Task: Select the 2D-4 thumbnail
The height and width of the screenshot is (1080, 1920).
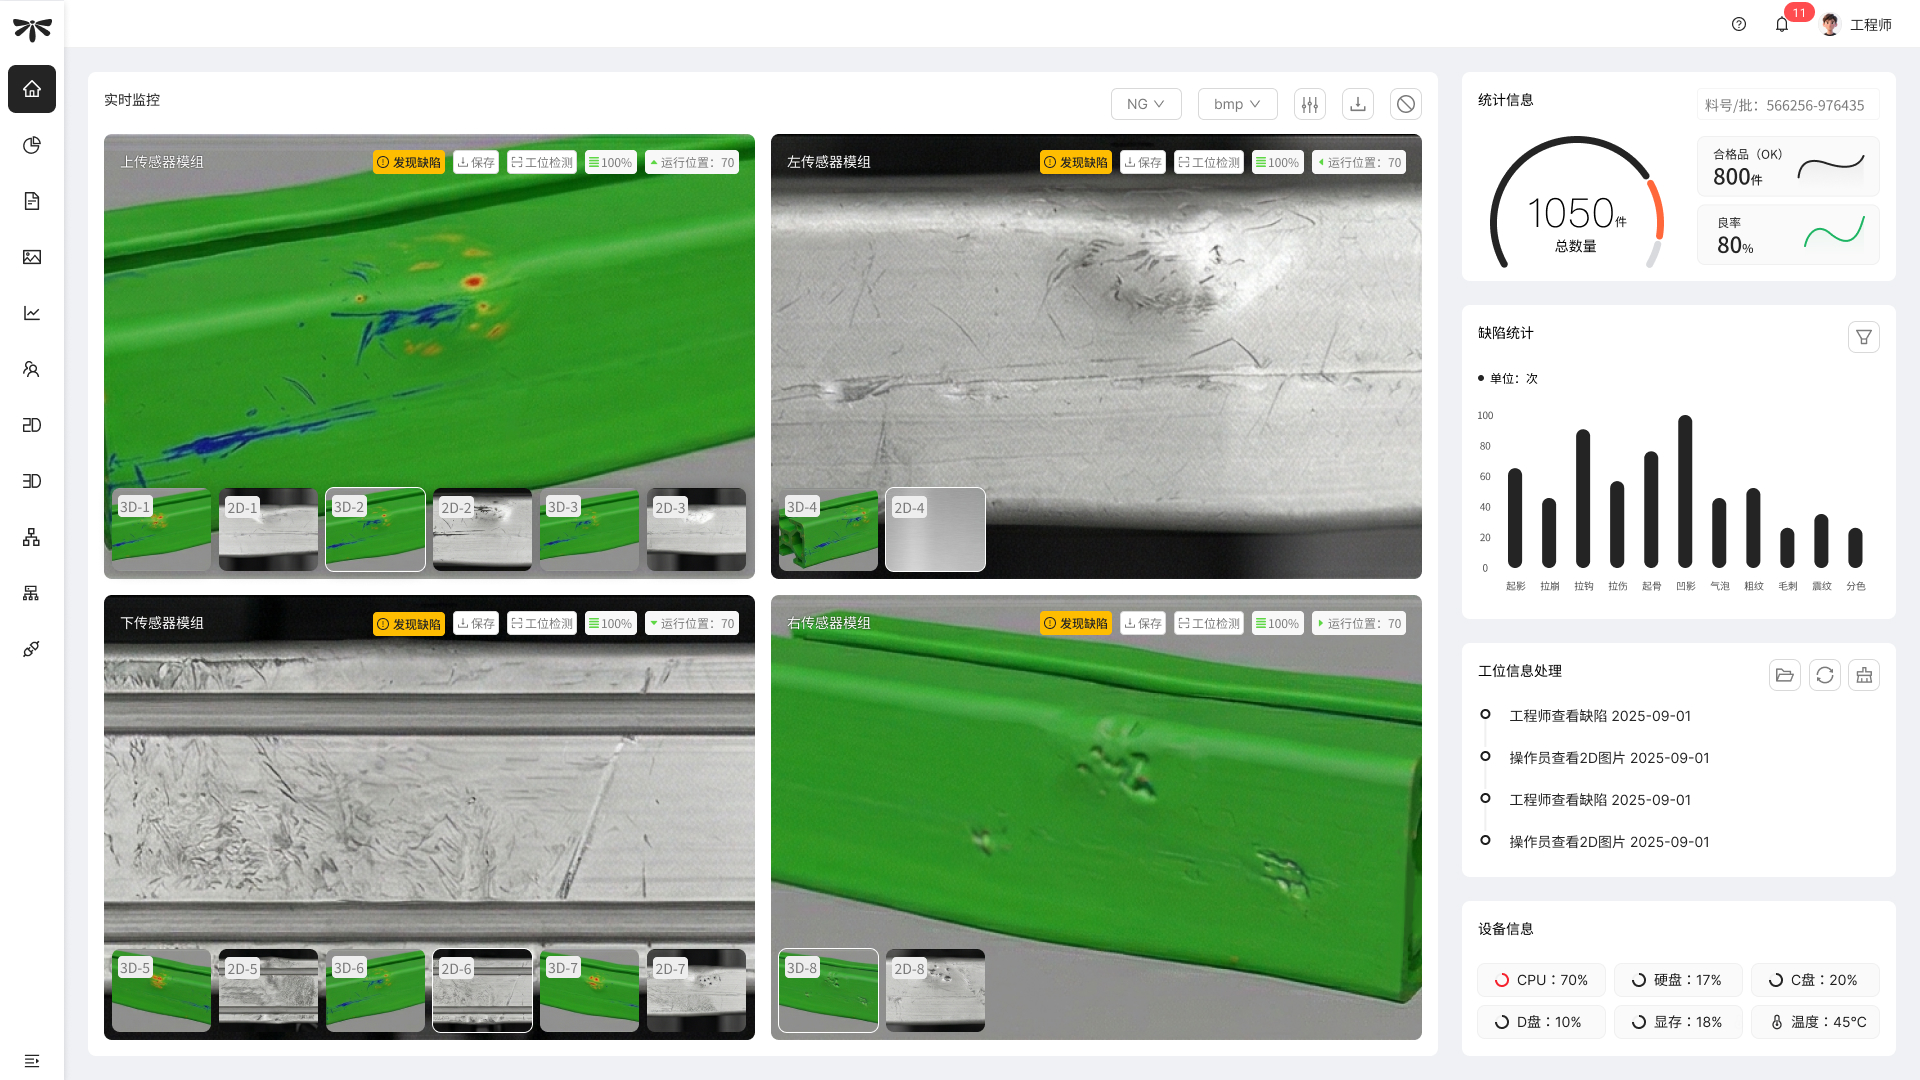Action: [935, 529]
